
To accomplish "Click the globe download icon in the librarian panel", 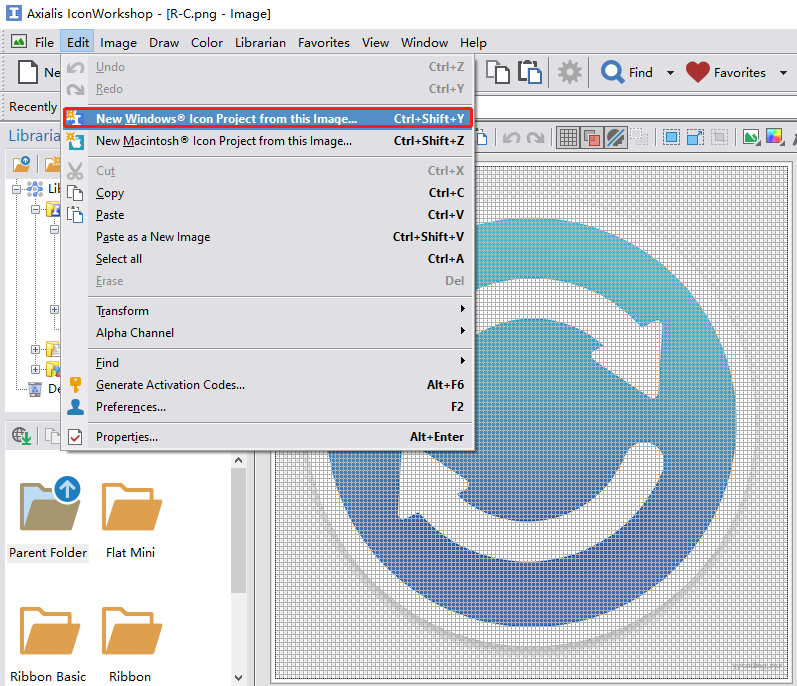I will click(x=22, y=435).
